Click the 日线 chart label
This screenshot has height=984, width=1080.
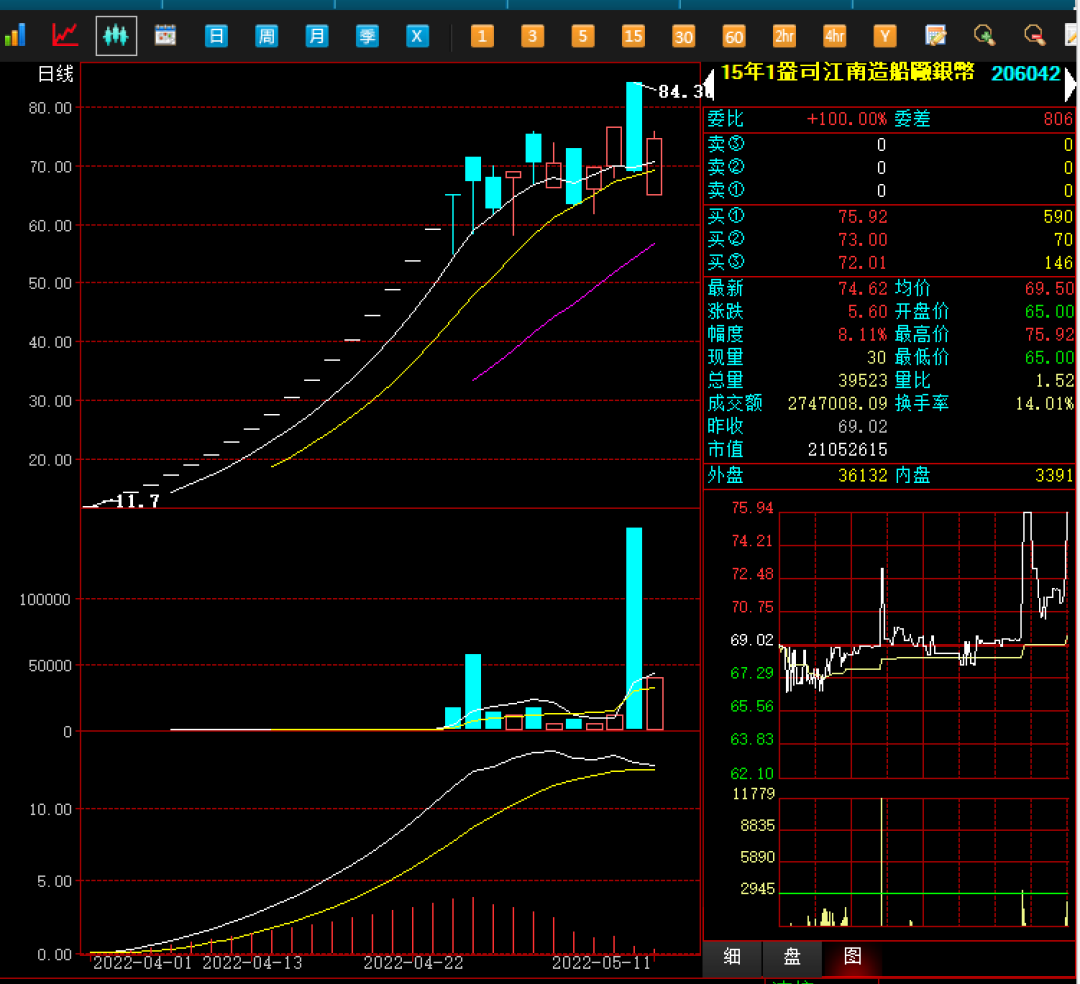[x=55, y=74]
